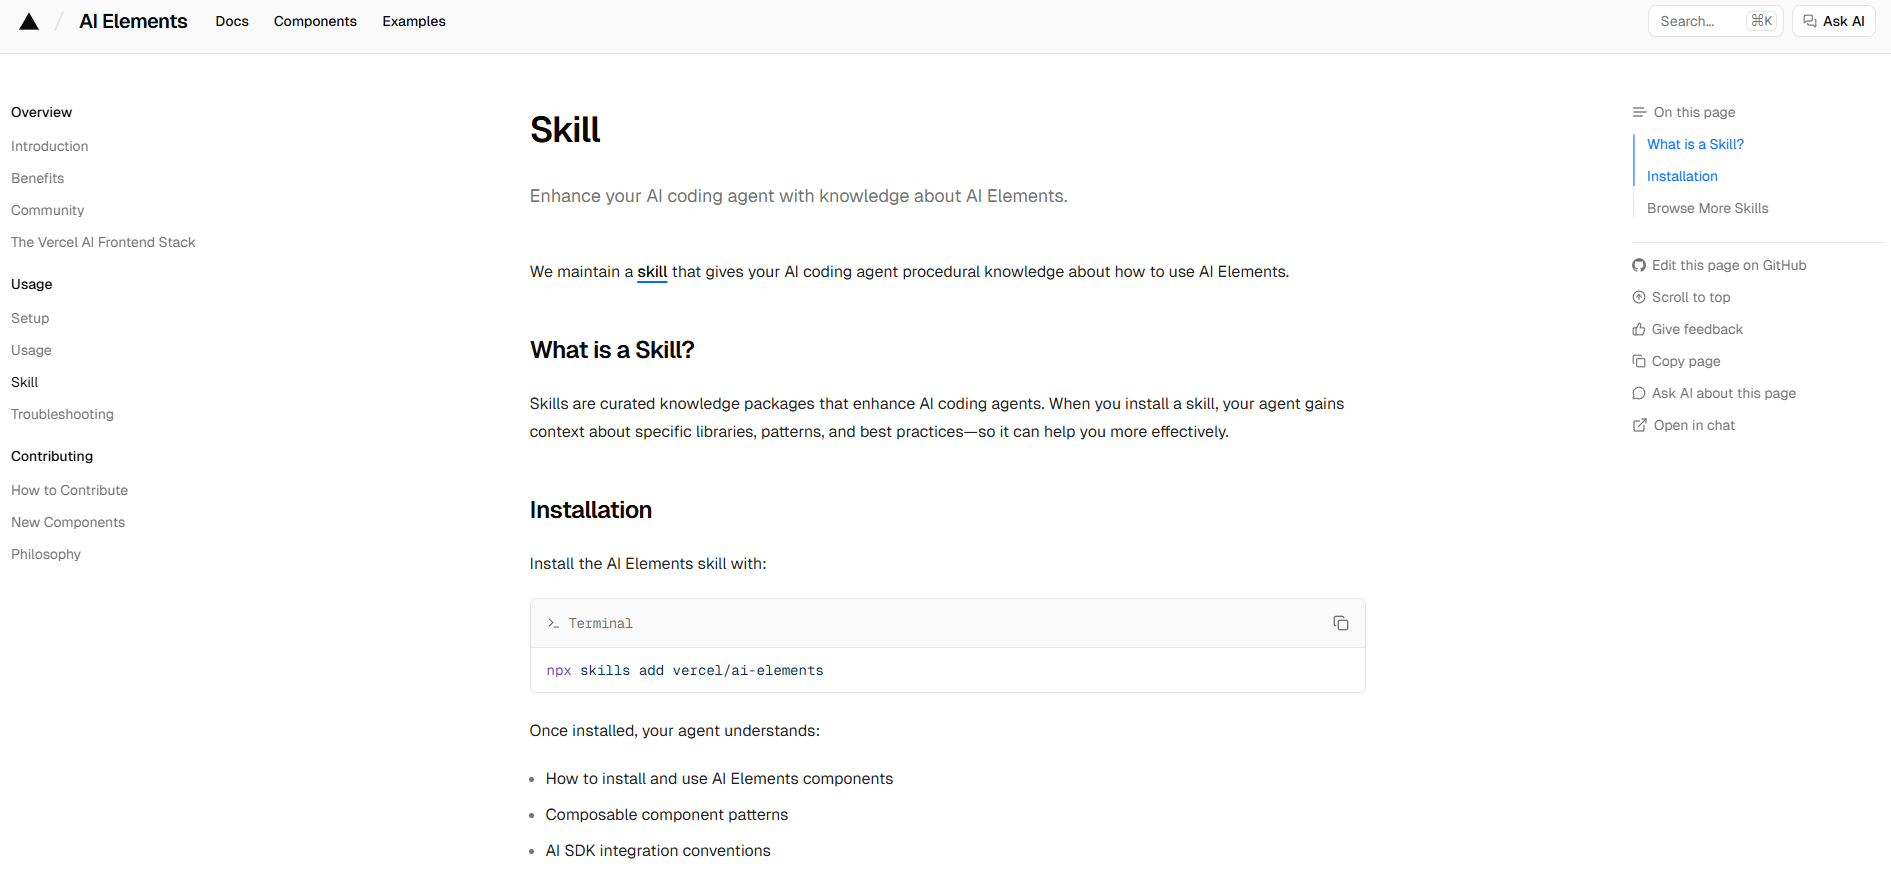Viewport: 1891px width, 870px height.
Task: Jump to Browse More Skills section
Action: [1707, 208]
